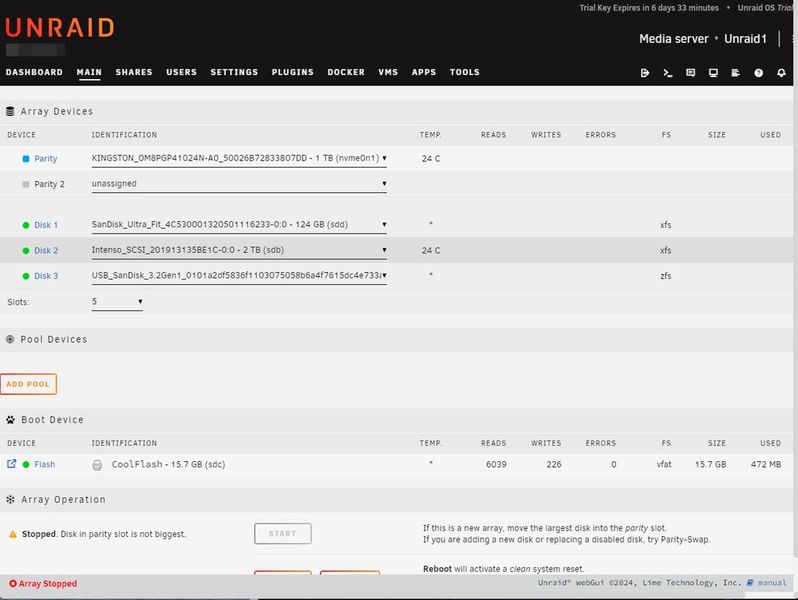Select the Main tab
Image resolution: width=798 pixels, height=600 pixels.
click(x=89, y=72)
